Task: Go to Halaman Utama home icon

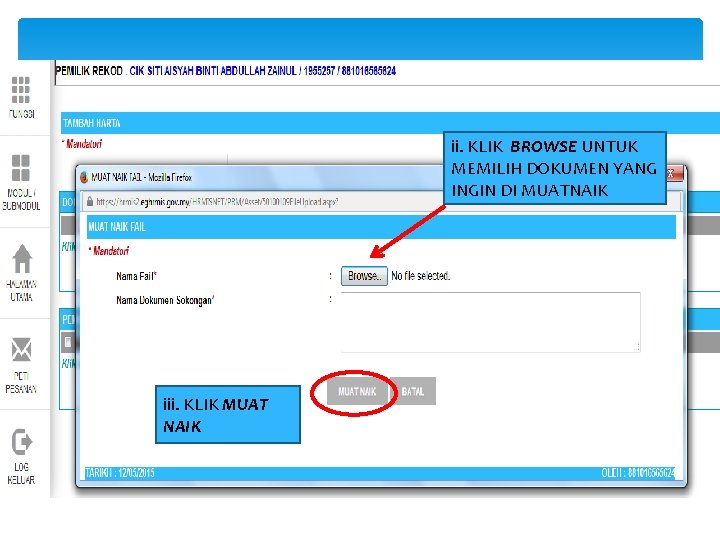Action: pyautogui.click(x=22, y=259)
